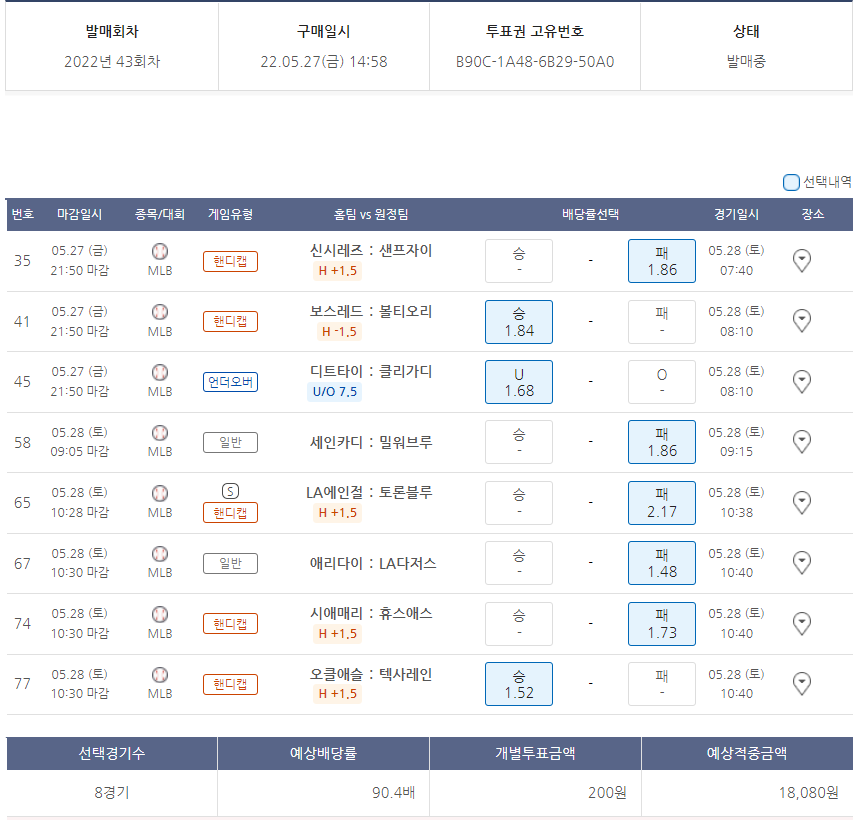Click the S single-bet icon in row 65

[230, 491]
